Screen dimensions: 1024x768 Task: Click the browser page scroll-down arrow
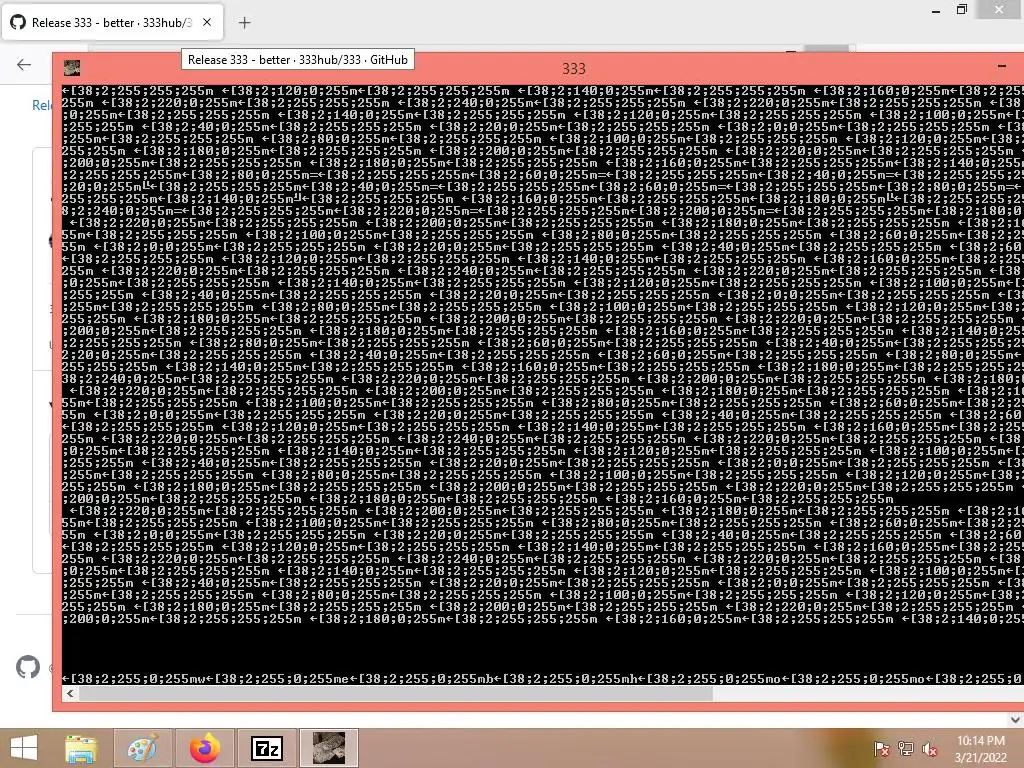(x=1015, y=720)
